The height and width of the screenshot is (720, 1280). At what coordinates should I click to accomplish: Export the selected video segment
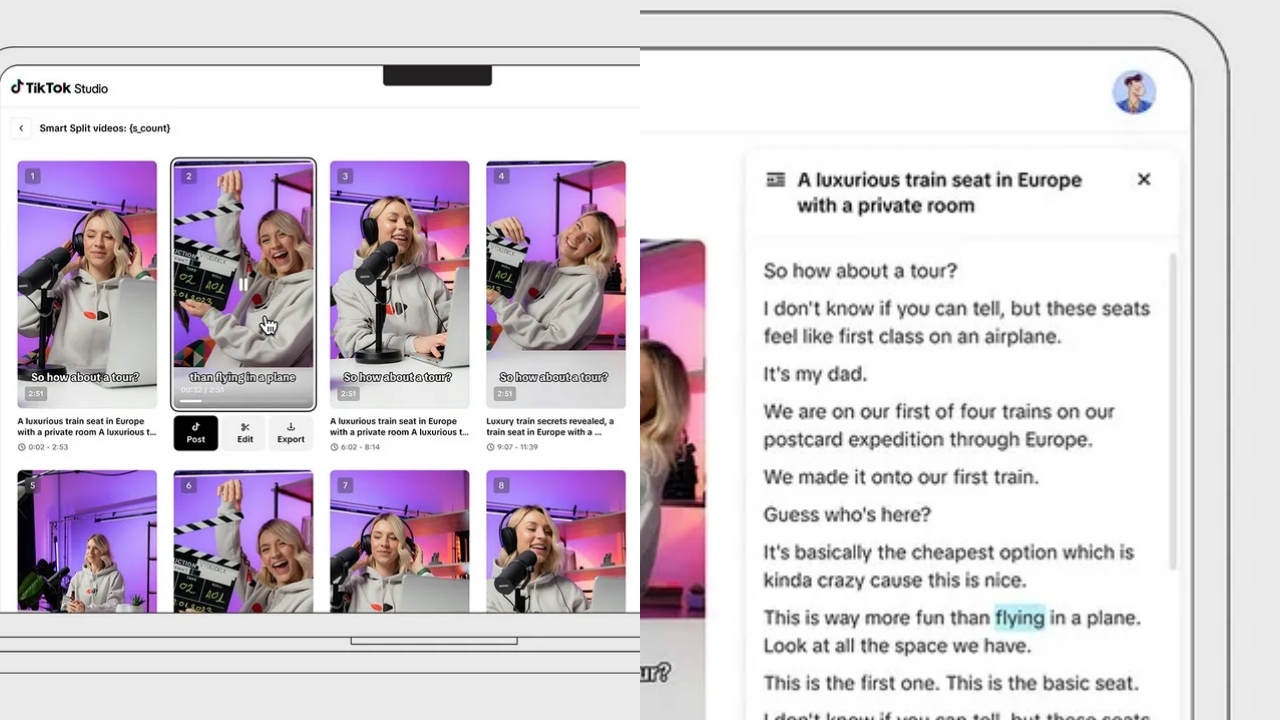(x=290, y=433)
